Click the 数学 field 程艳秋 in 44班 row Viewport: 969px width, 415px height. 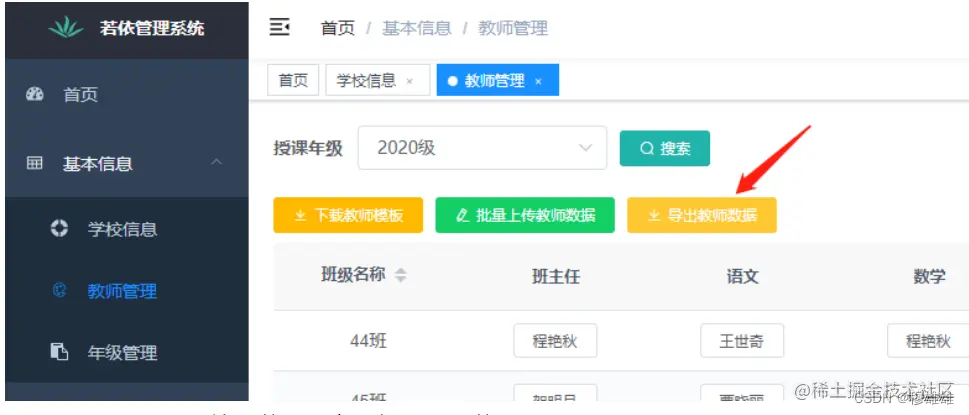click(928, 340)
